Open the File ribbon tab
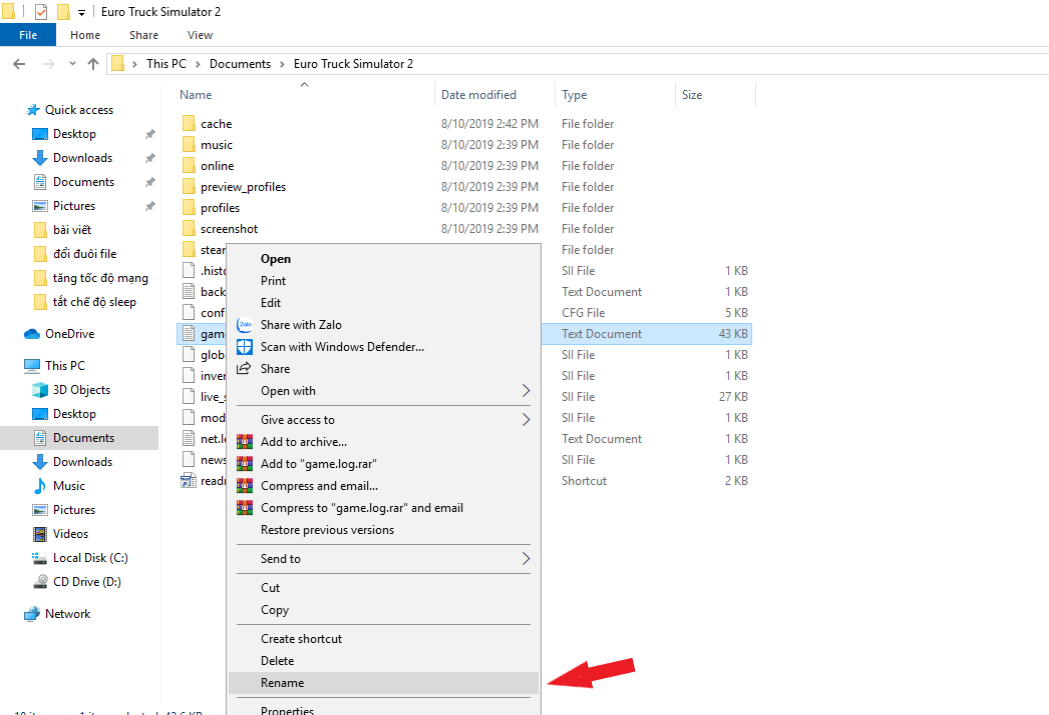The image size is (1049, 715). 28,35
